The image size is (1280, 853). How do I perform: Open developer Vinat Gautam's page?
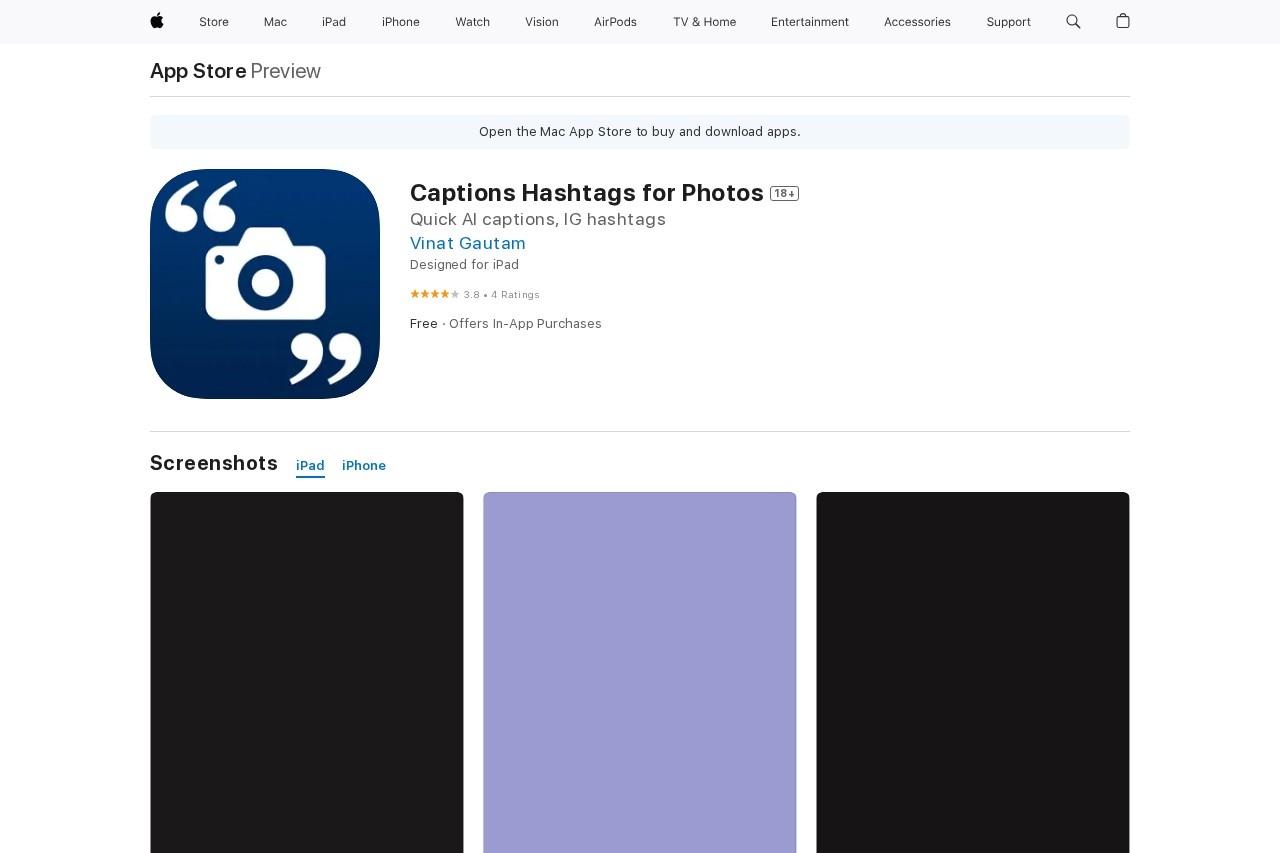tap(468, 243)
